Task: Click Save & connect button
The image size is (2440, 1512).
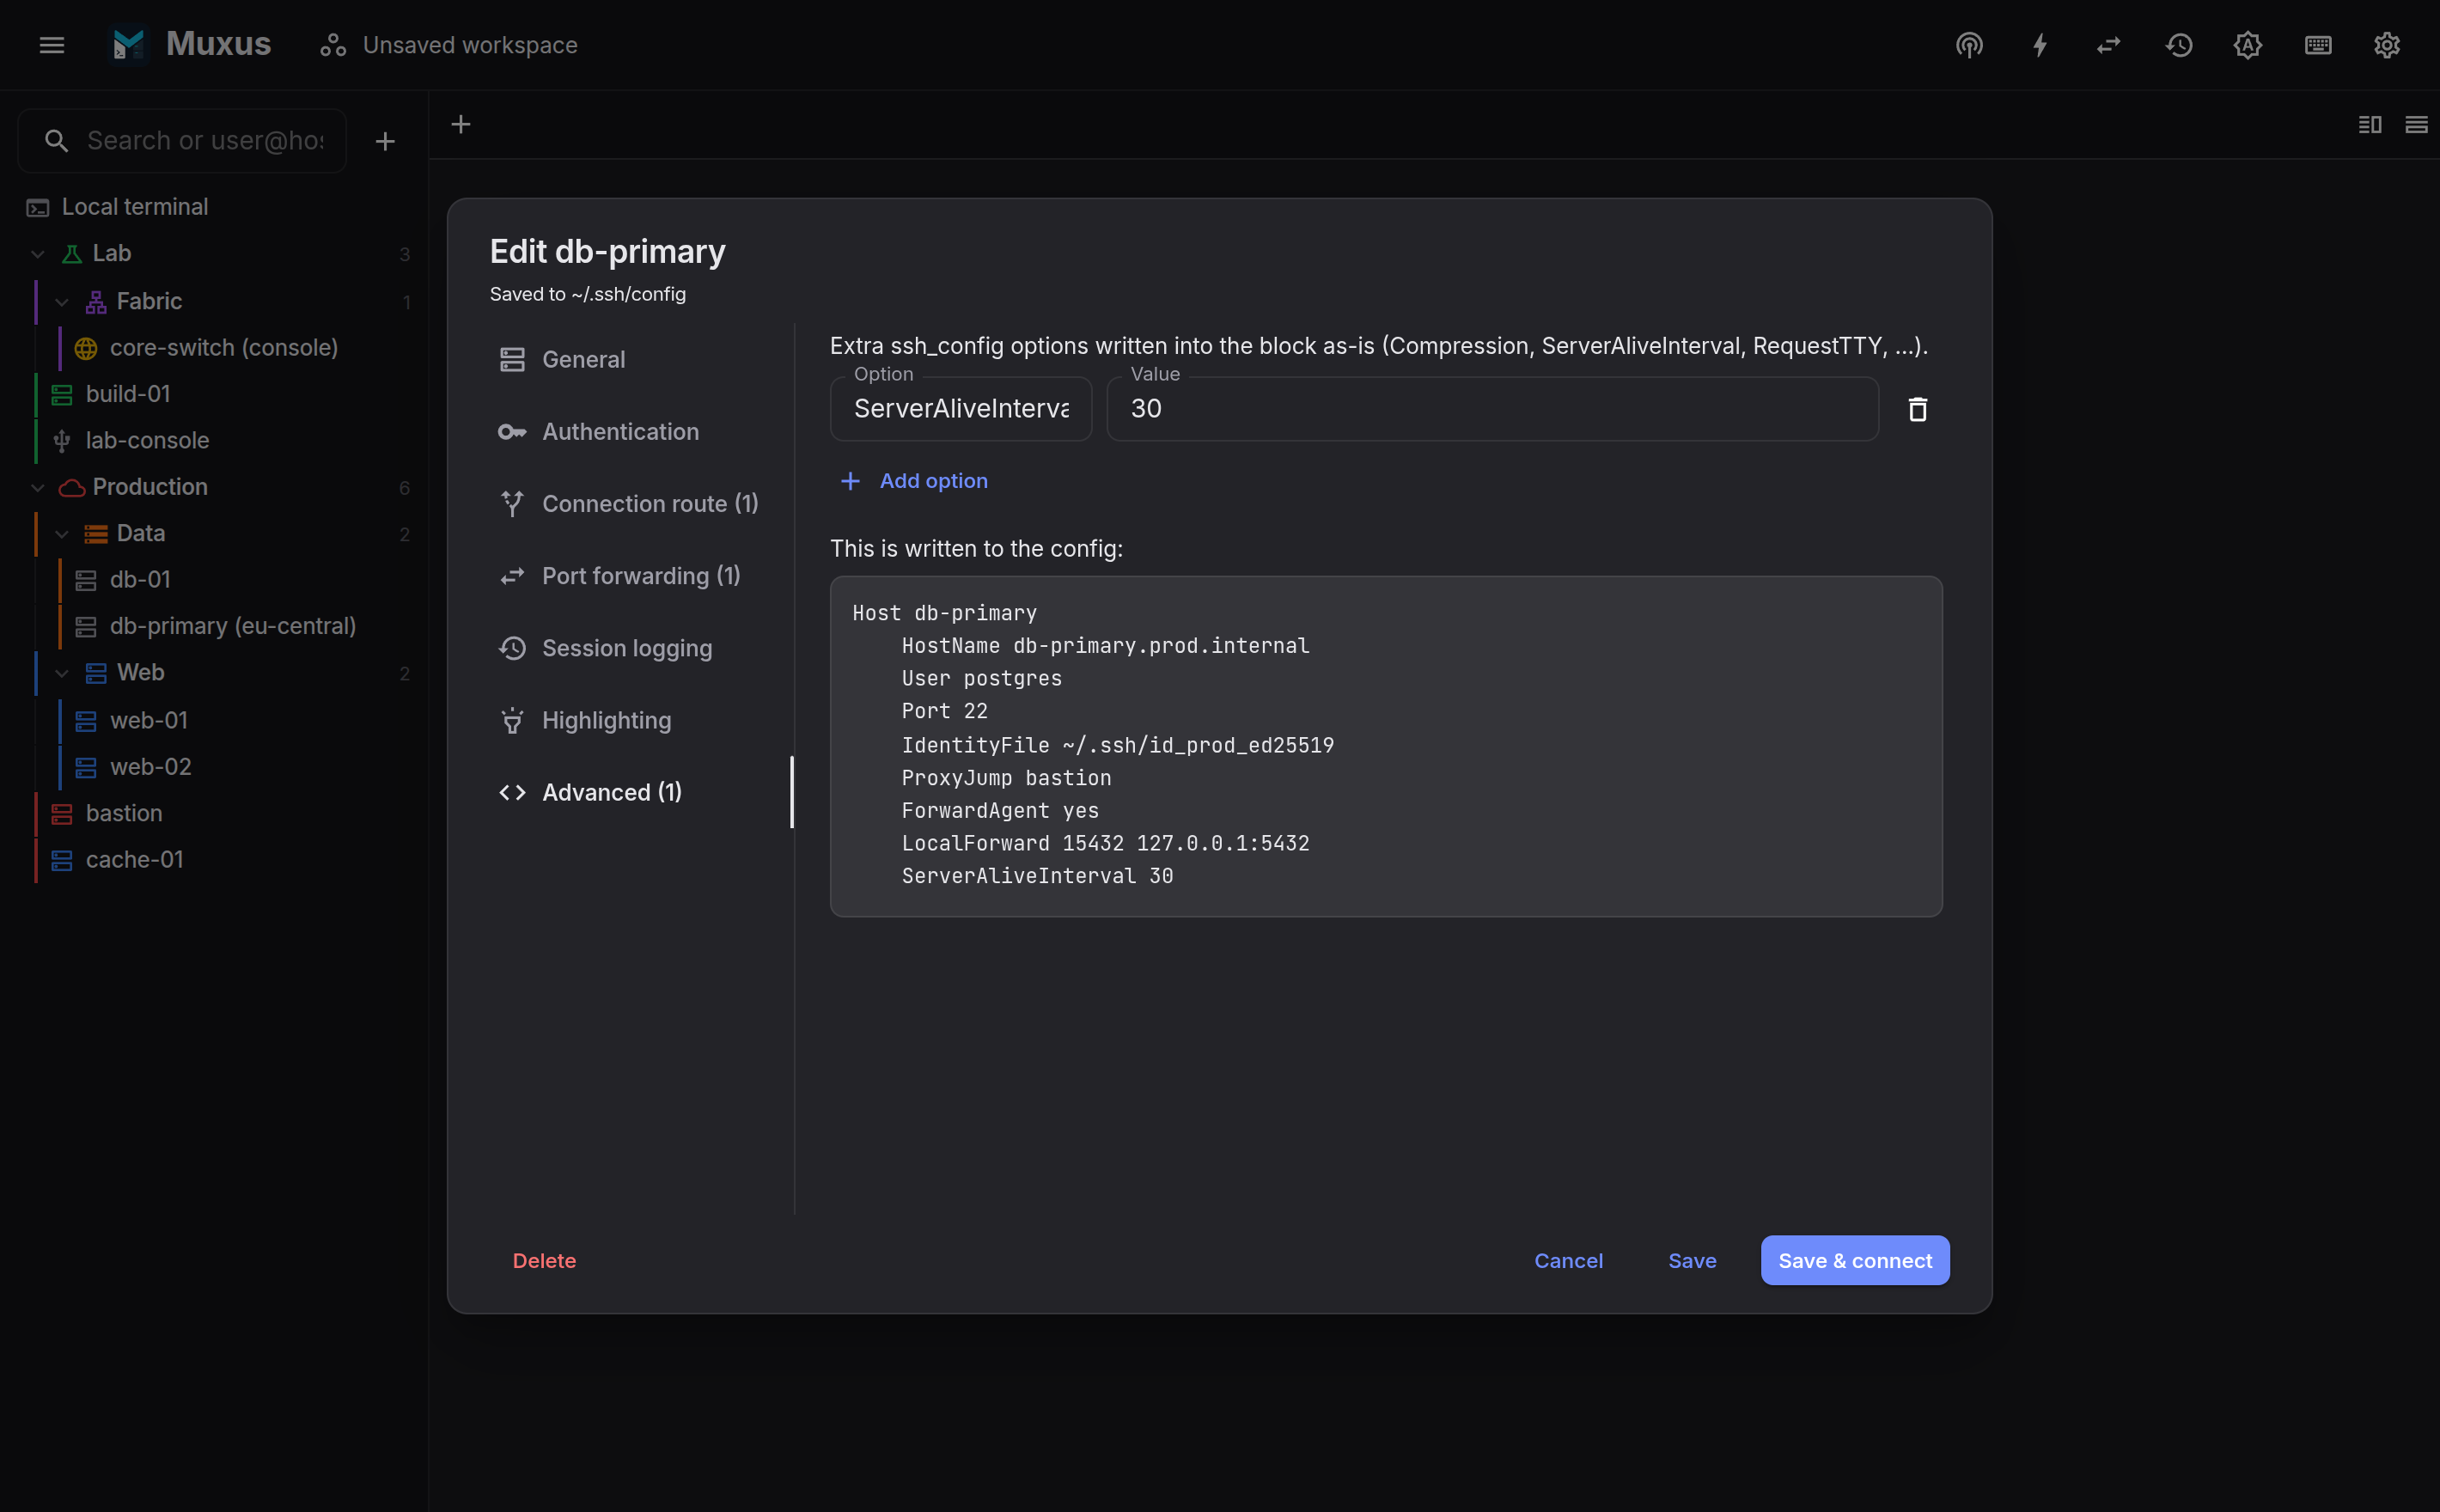Action: [1855, 1261]
